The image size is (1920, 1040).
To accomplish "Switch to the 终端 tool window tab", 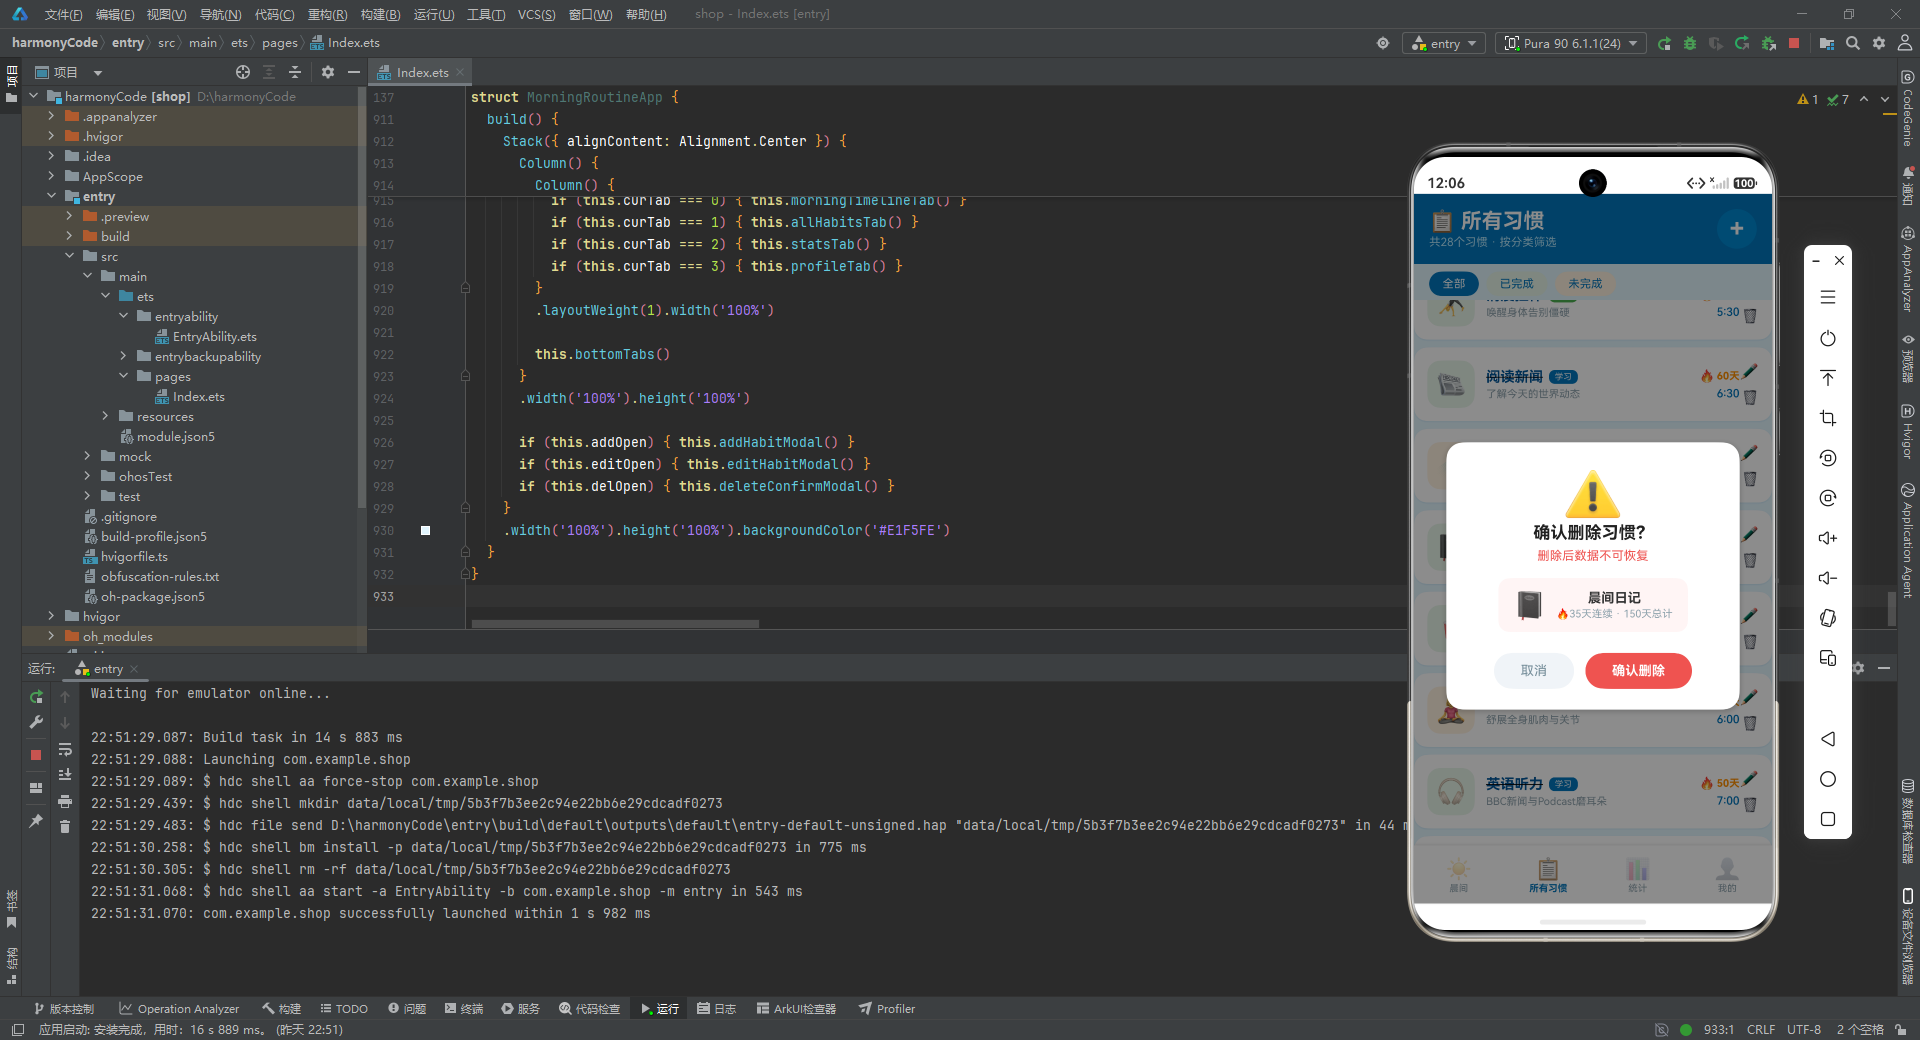I will [464, 1008].
